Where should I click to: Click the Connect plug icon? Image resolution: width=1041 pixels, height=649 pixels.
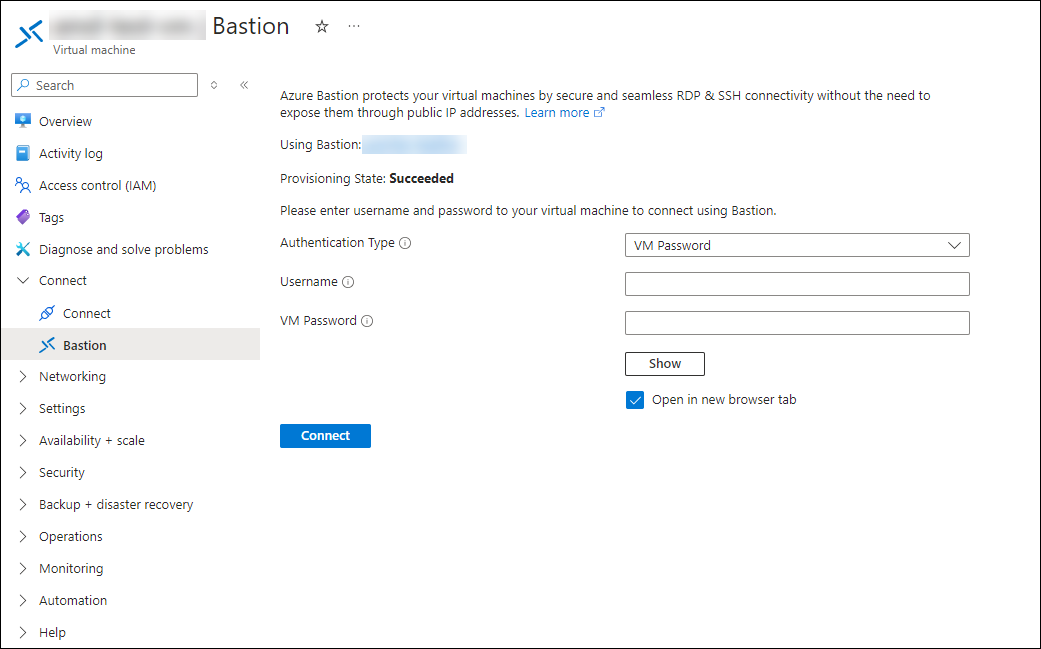click(47, 313)
